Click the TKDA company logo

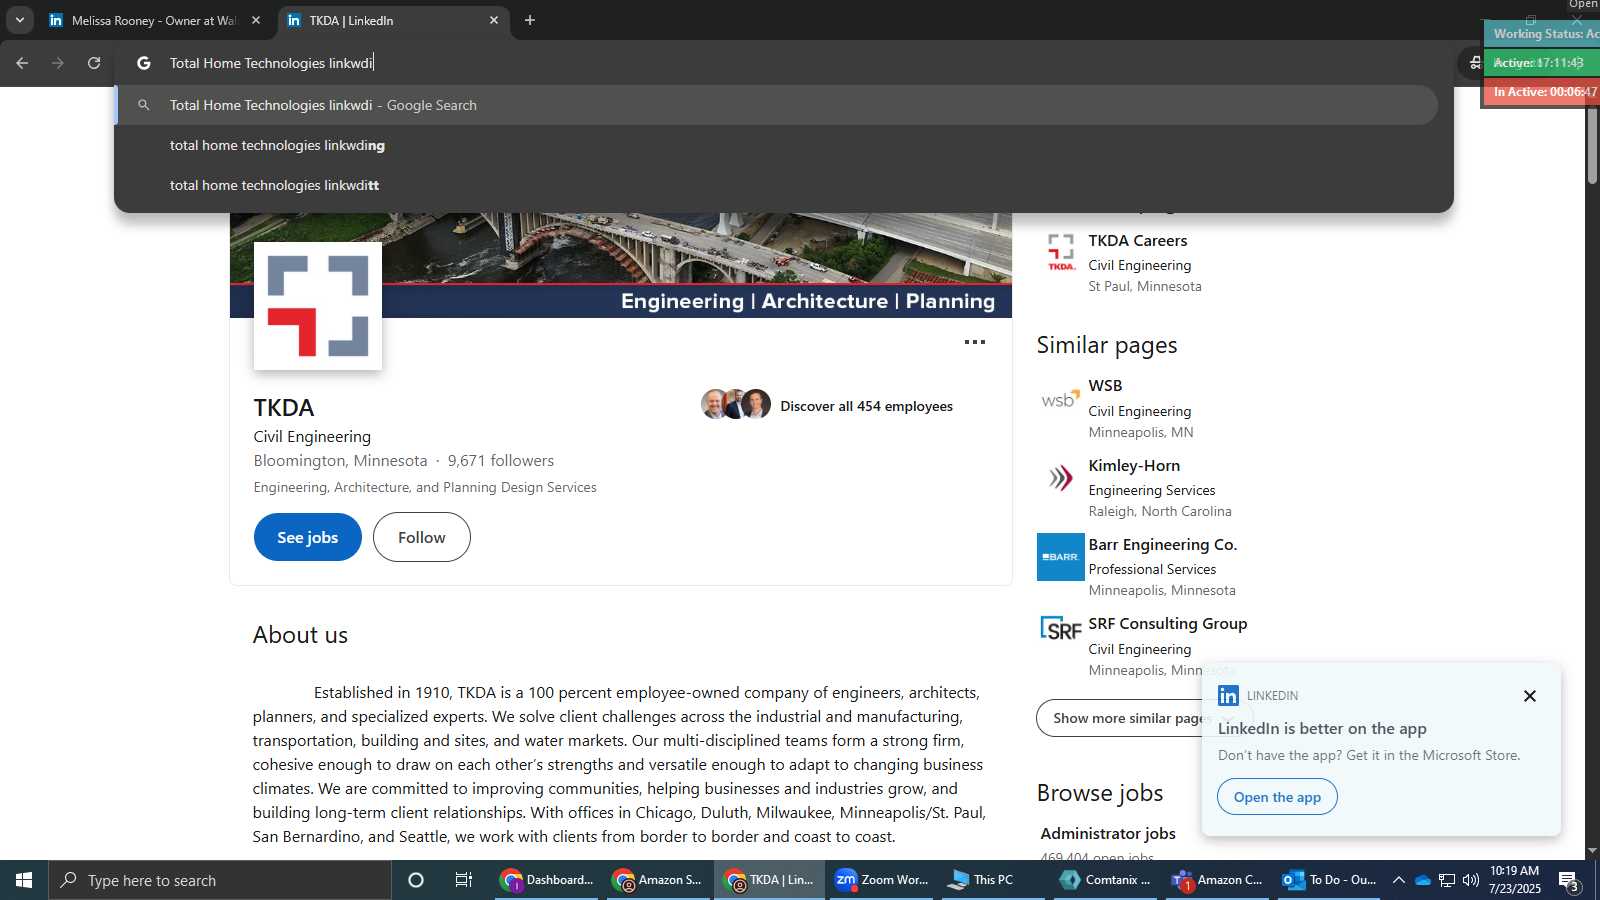318,306
